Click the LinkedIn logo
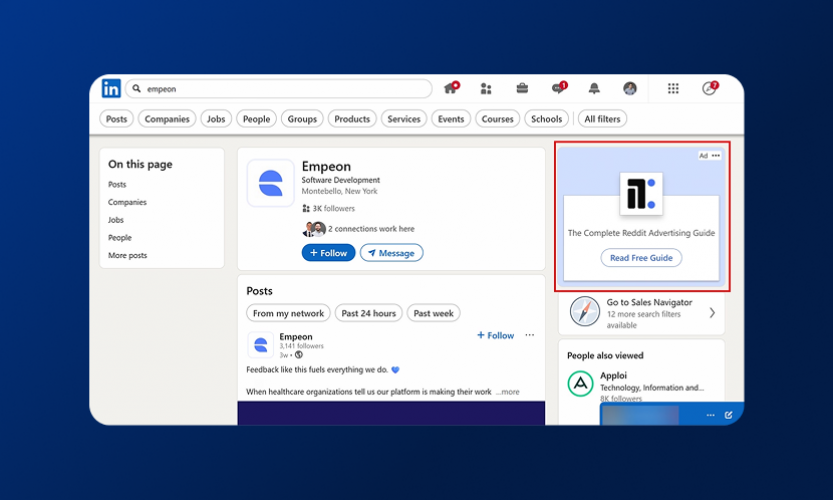 [112, 89]
